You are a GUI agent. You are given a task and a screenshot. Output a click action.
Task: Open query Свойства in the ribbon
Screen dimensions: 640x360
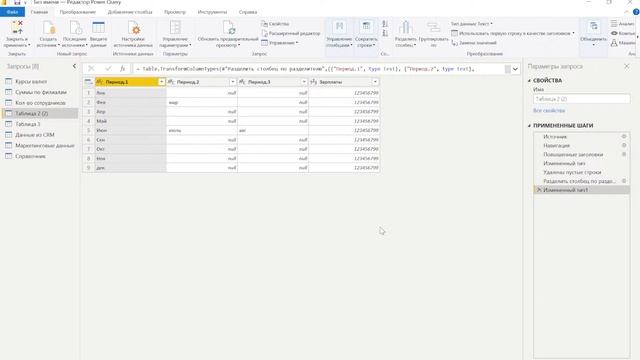click(275, 24)
